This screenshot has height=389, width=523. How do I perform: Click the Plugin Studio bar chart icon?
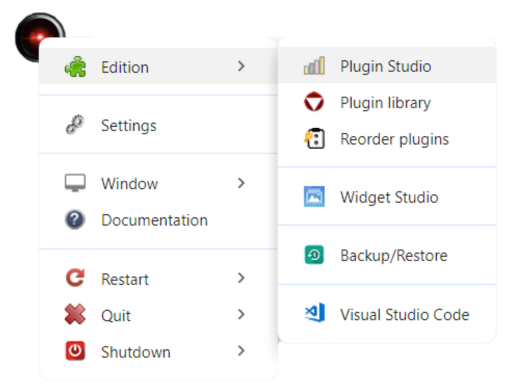(x=314, y=66)
